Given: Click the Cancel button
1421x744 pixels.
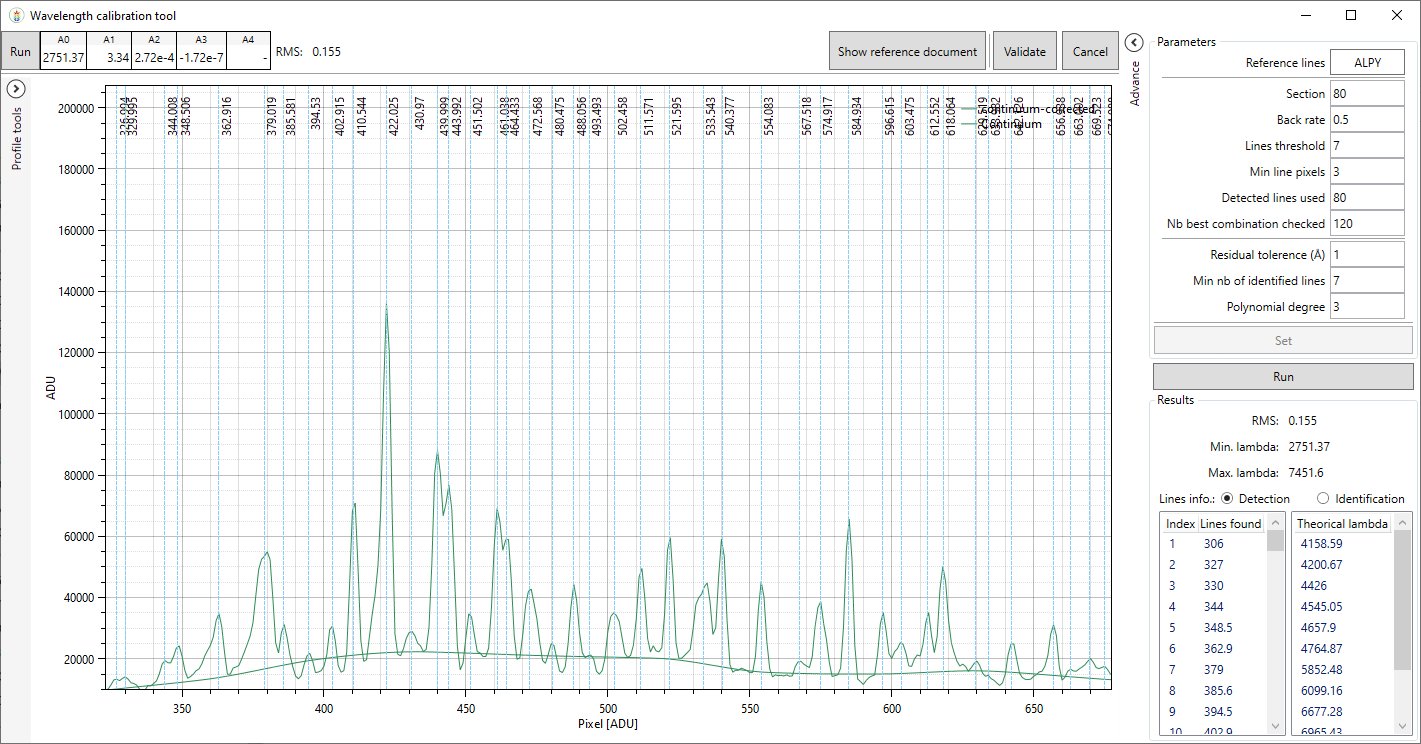Looking at the screenshot, I should 1090,51.
